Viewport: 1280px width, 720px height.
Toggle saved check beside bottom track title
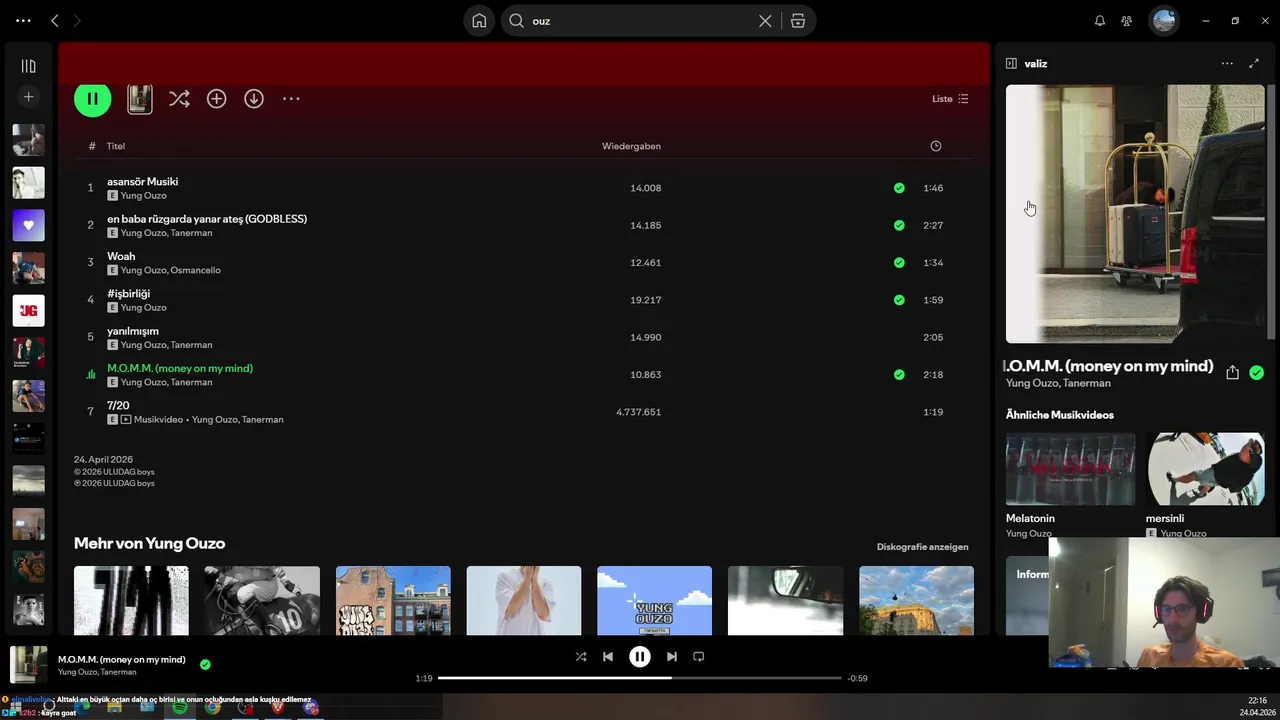click(205, 664)
